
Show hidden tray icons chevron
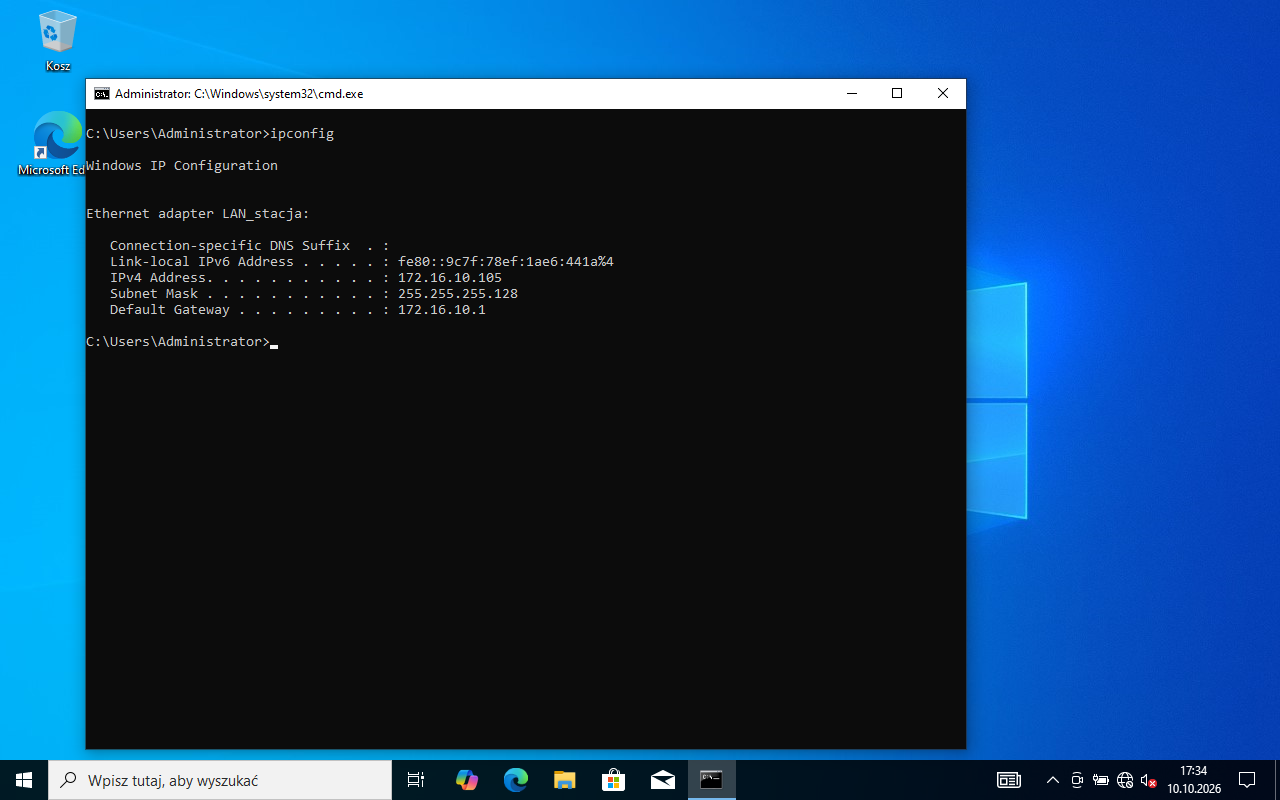pyautogui.click(x=1052, y=780)
